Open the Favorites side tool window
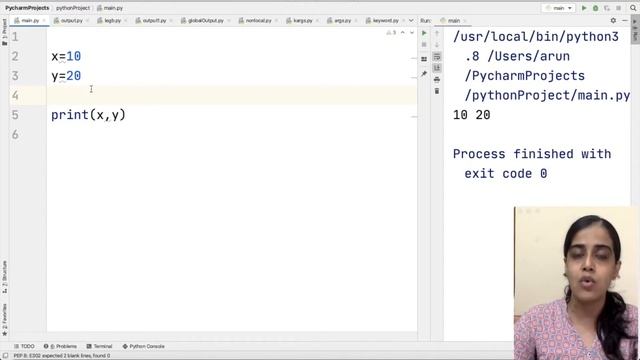This screenshot has height=360, width=640. (4, 320)
